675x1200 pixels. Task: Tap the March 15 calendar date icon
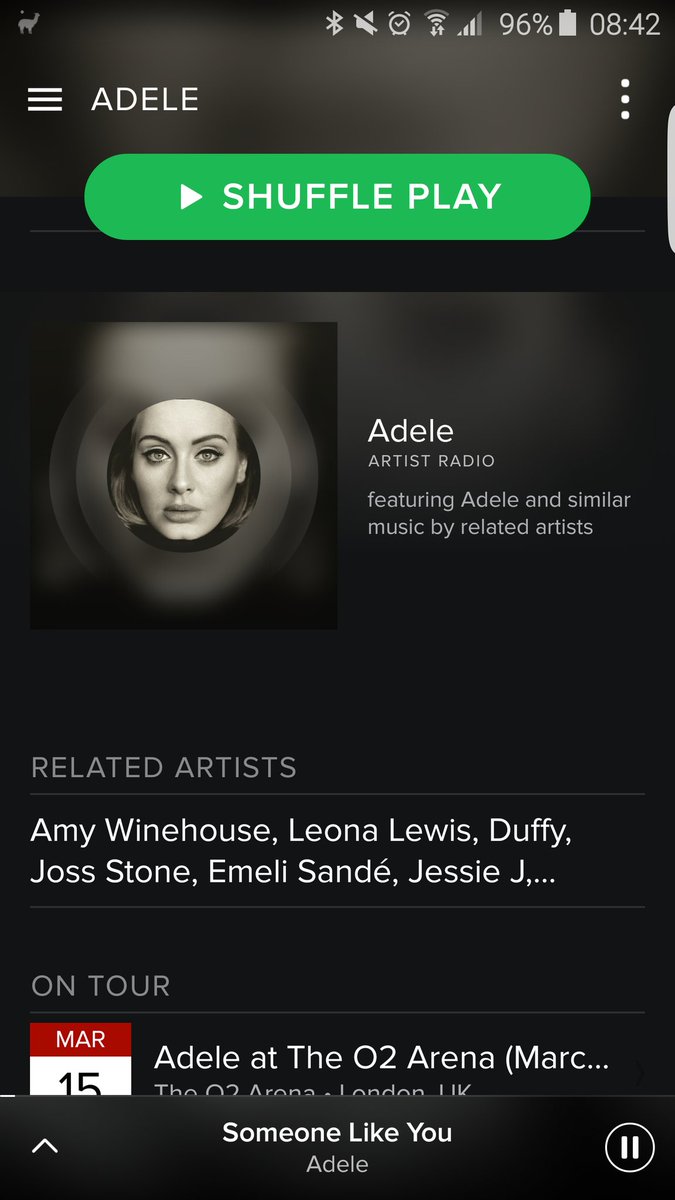80,1059
